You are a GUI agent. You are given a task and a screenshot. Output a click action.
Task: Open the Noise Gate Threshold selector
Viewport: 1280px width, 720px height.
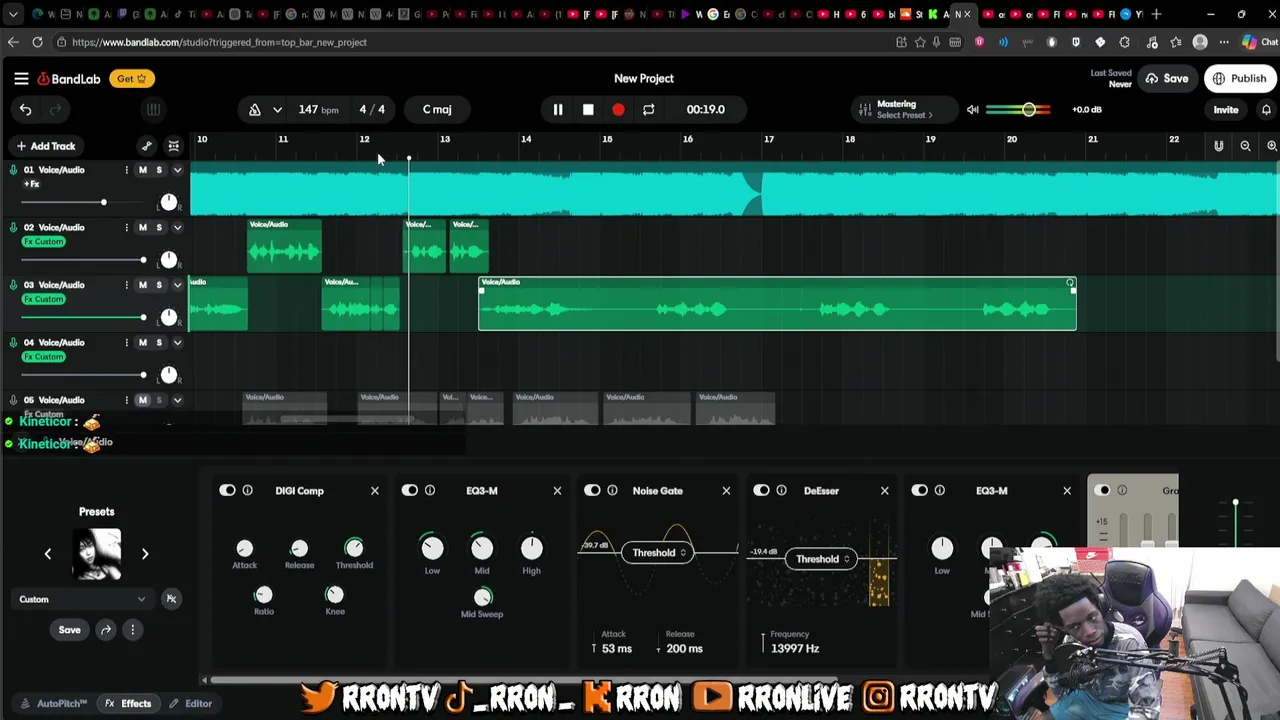(x=658, y=552)
